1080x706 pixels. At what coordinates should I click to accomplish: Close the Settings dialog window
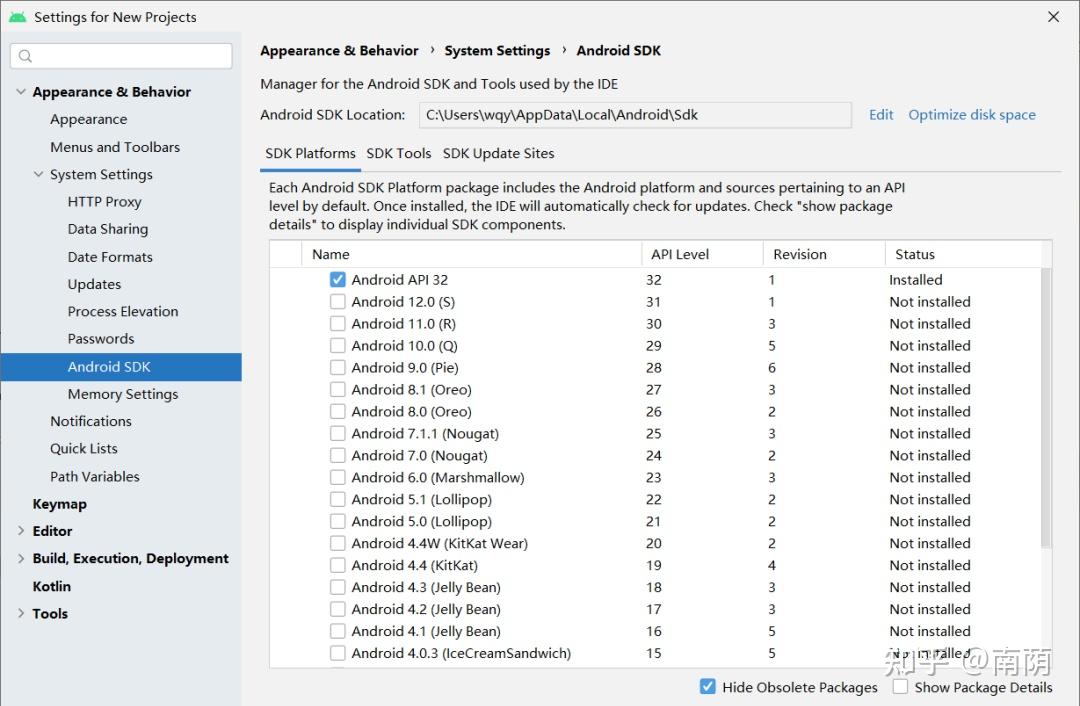coord(1053,17)
